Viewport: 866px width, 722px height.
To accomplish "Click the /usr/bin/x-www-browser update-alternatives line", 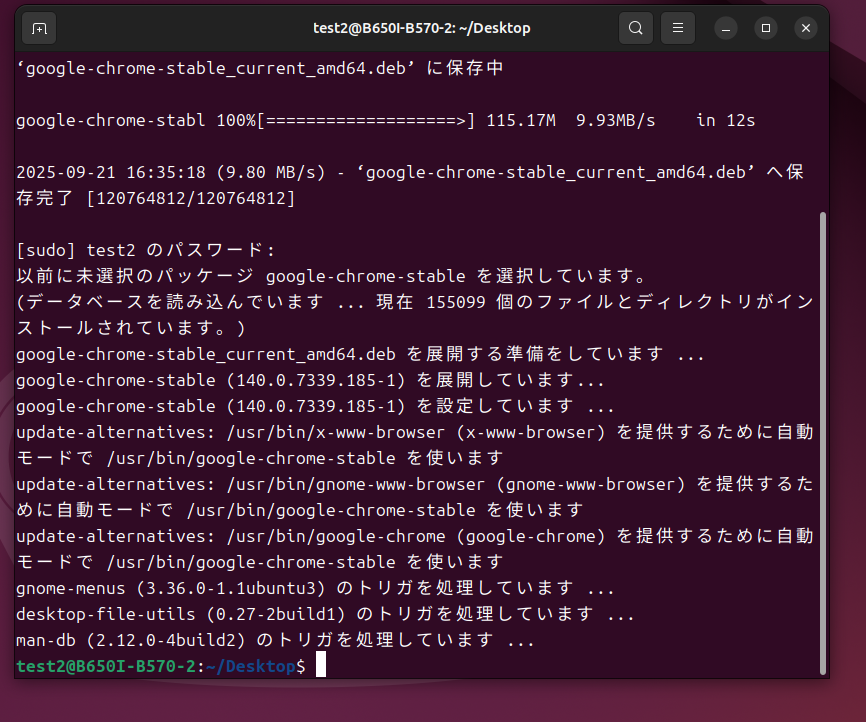I will tap(415, 445).
